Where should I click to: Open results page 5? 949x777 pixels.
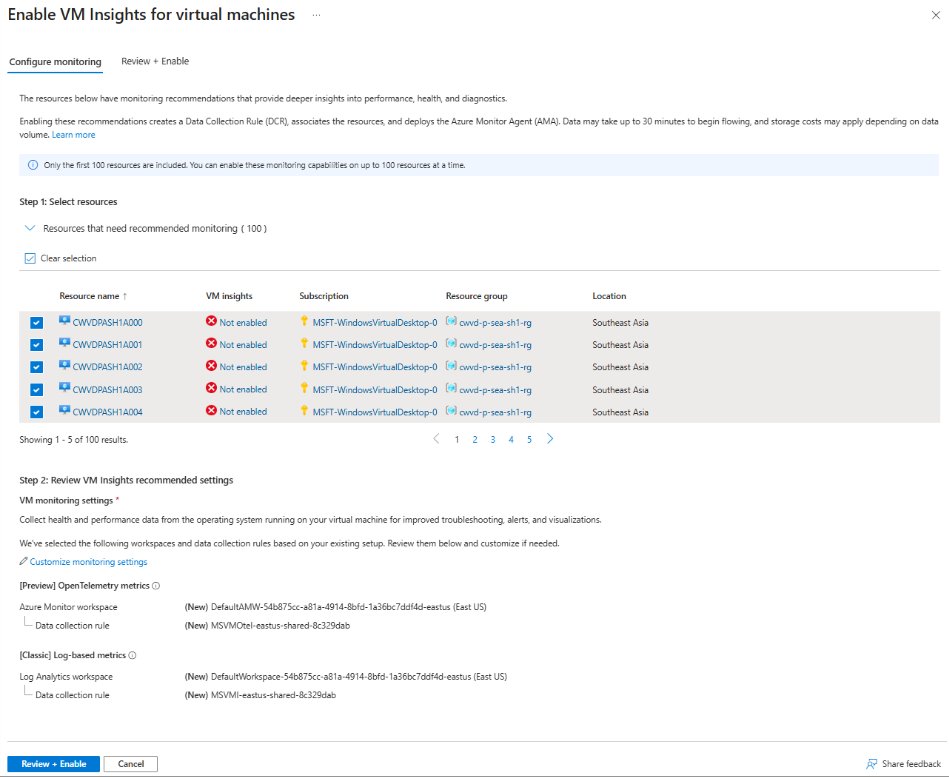pos(529,440)
